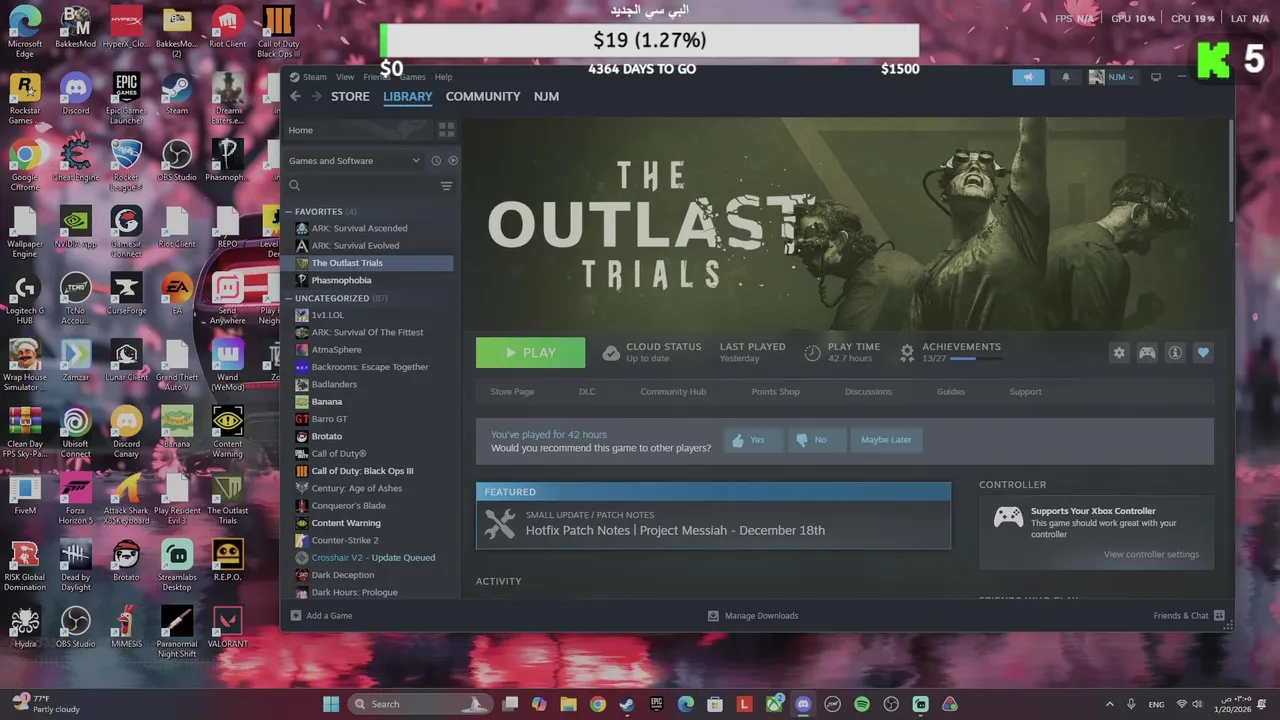Open the Discussions tab
This screenshot has width=1280, height=720.
pos(868,392)
